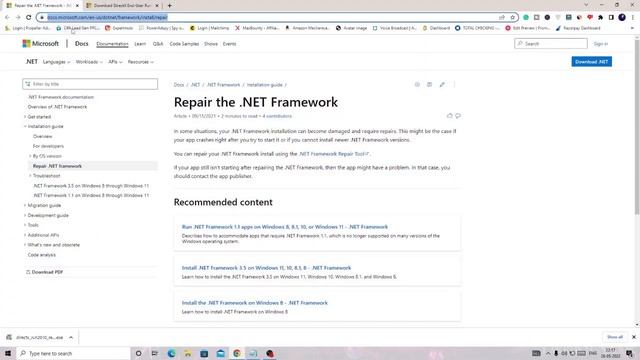
Task: Open the 4 contributors link
Action: [277, 116]
